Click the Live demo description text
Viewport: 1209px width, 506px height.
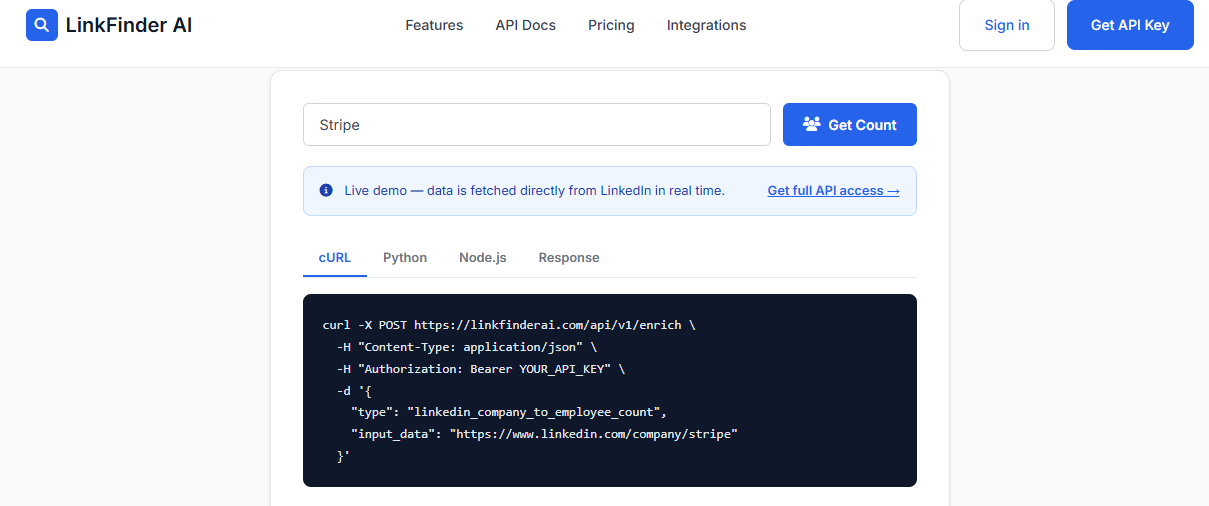535,190
